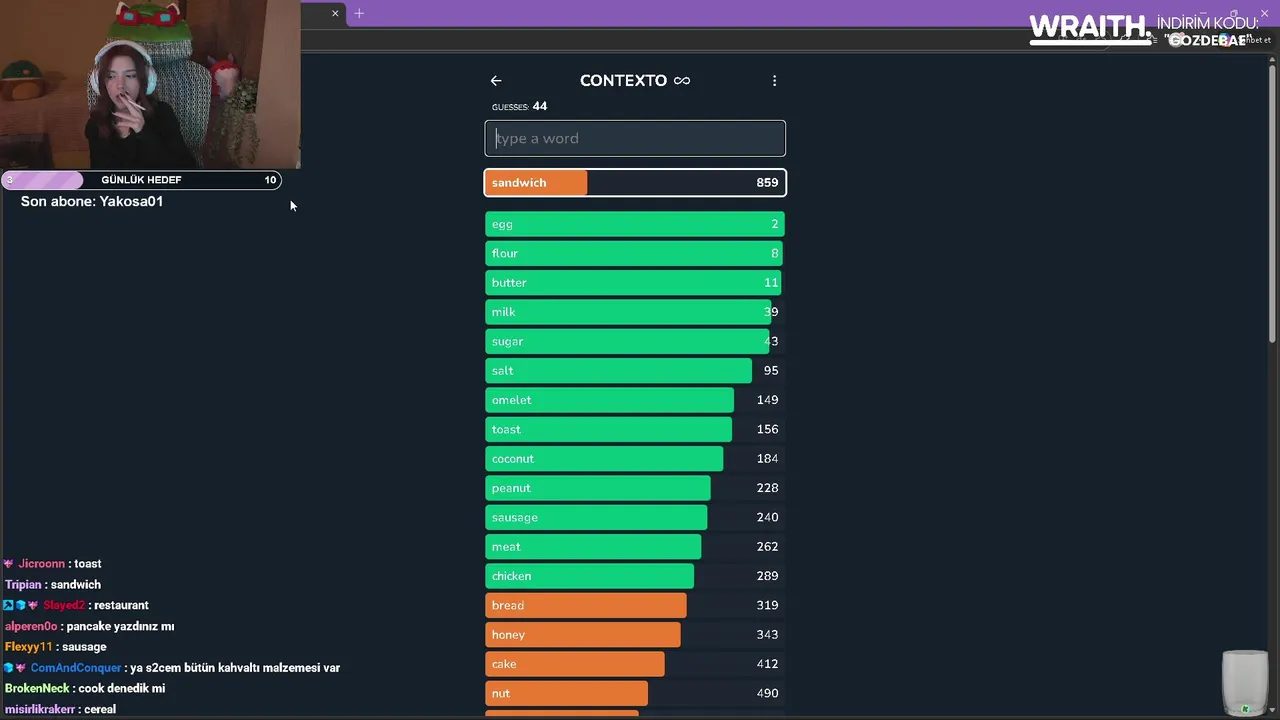Image resolution: width=1280 pixels, height=720 pixels.
Task: Click the bread guess row
Action: click(635, 605)
